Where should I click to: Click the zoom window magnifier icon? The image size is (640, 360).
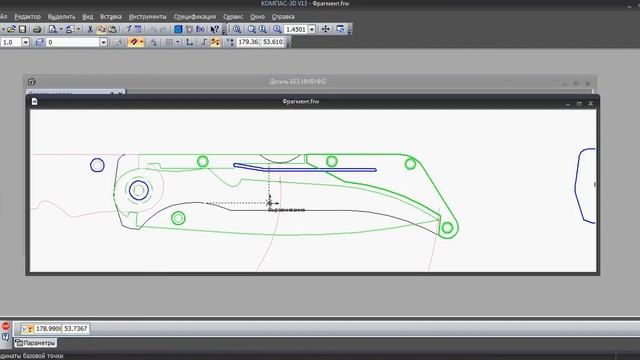pyautogui.click(x=237, y=29)
